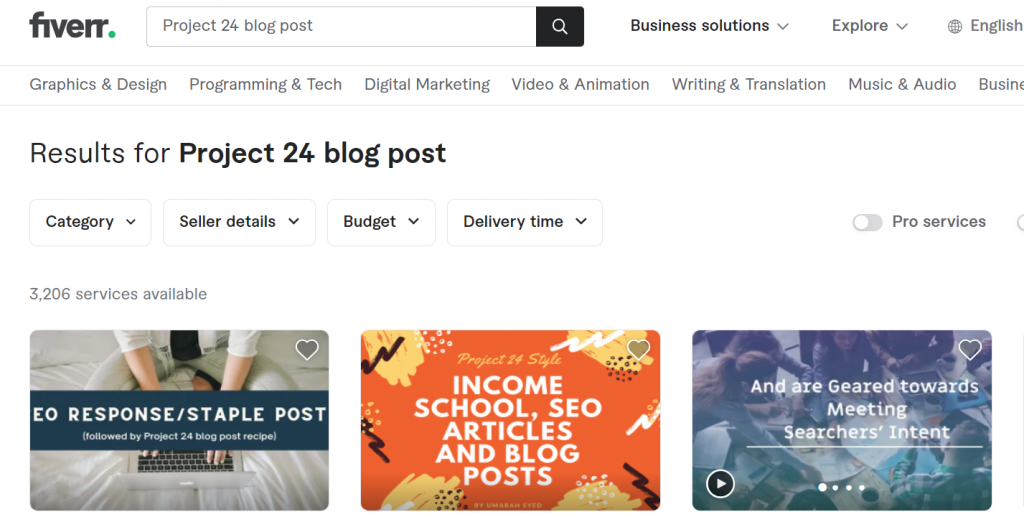Expand the Category filter dropdown
This screenshot has width=1024, height=517.
coord(91,222)
